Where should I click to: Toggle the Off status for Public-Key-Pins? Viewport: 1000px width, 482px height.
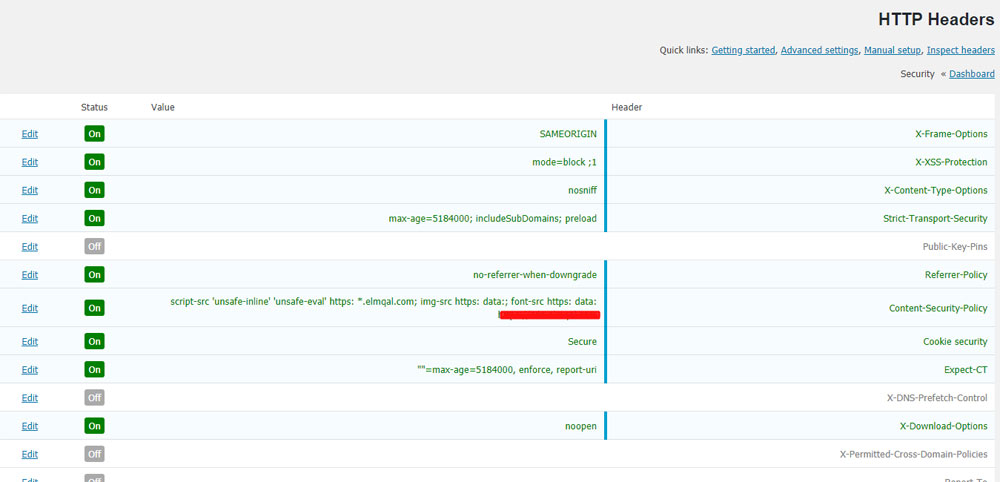[94, 246]
